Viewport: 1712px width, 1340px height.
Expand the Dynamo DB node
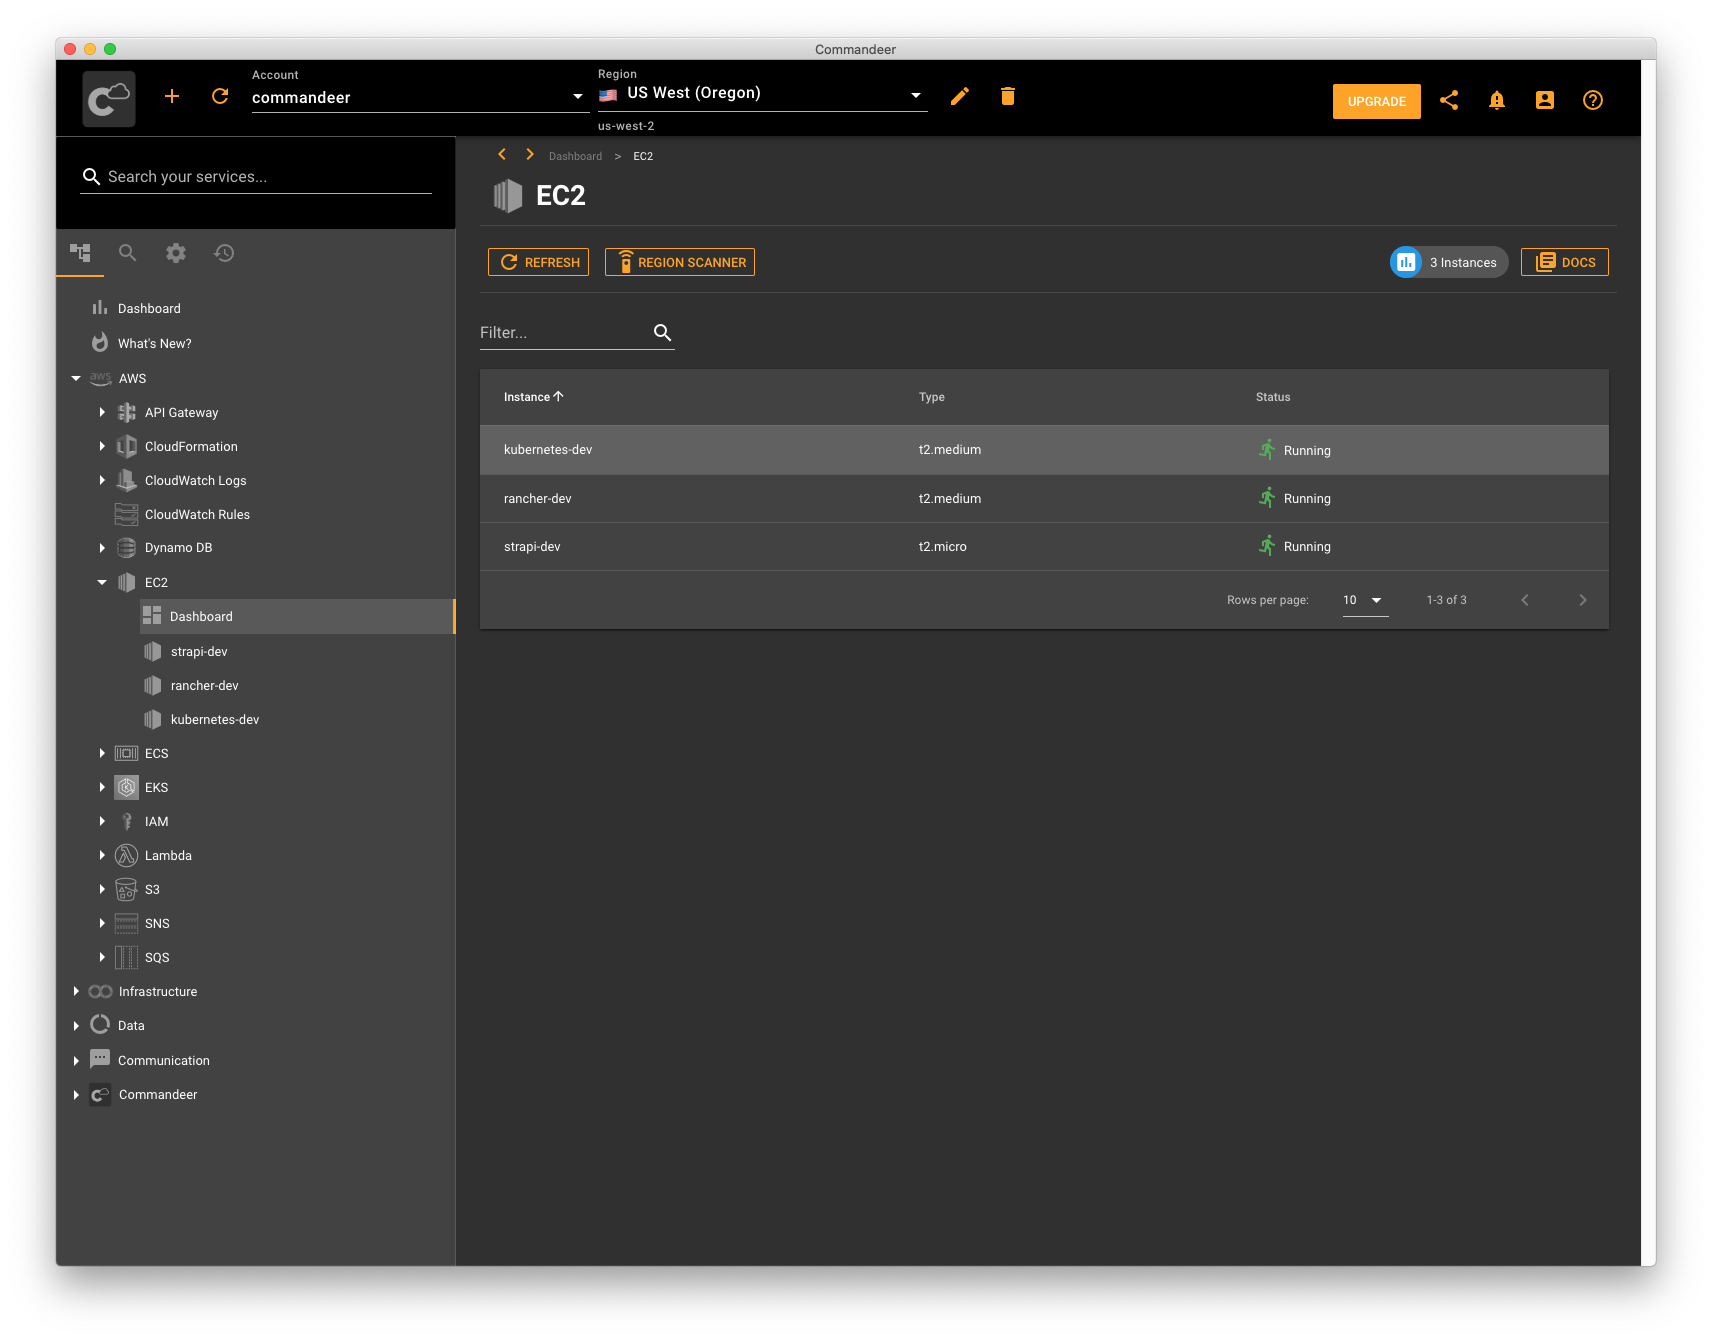[102, 548]
